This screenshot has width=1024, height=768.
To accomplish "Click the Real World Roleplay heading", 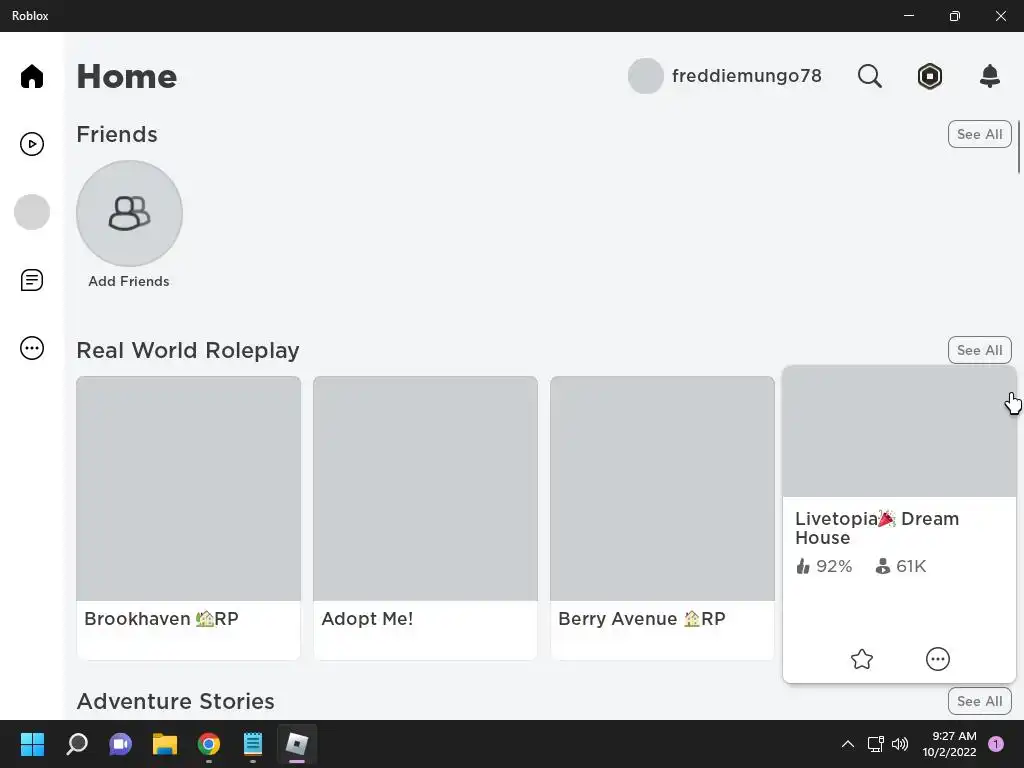I will pos(188,351).
